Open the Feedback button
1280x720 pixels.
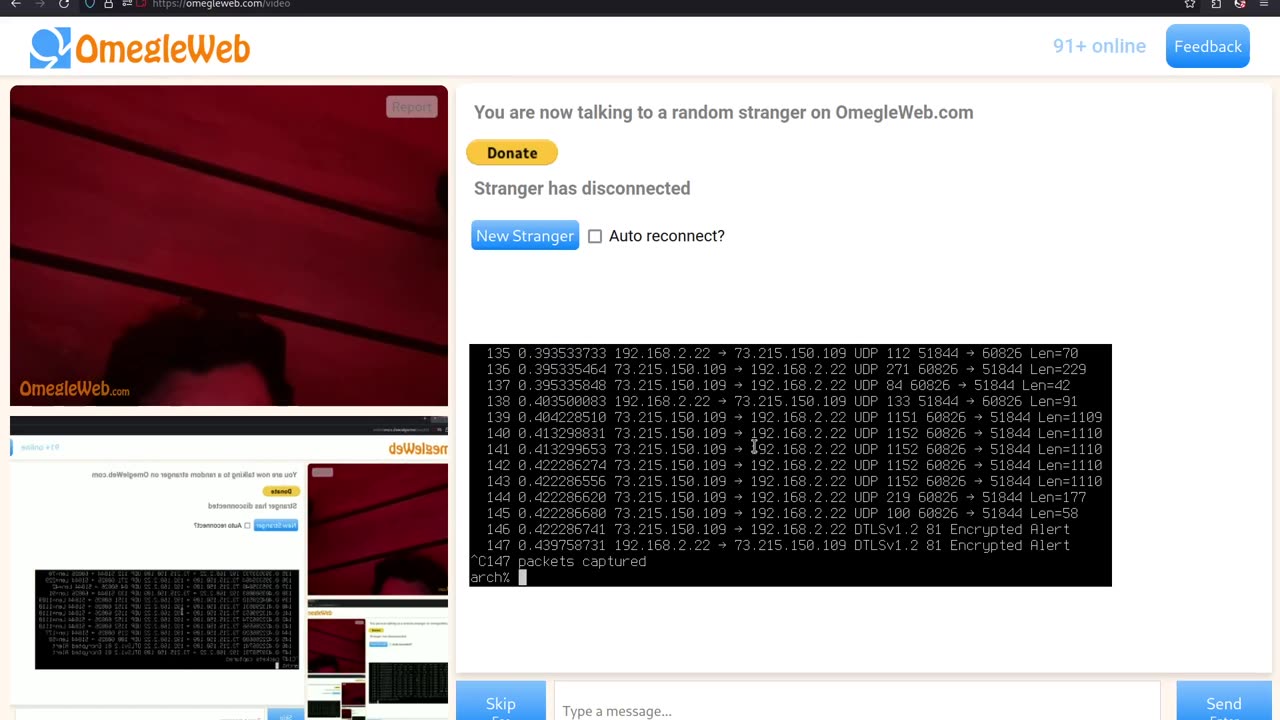click(x=1208, y=47)
